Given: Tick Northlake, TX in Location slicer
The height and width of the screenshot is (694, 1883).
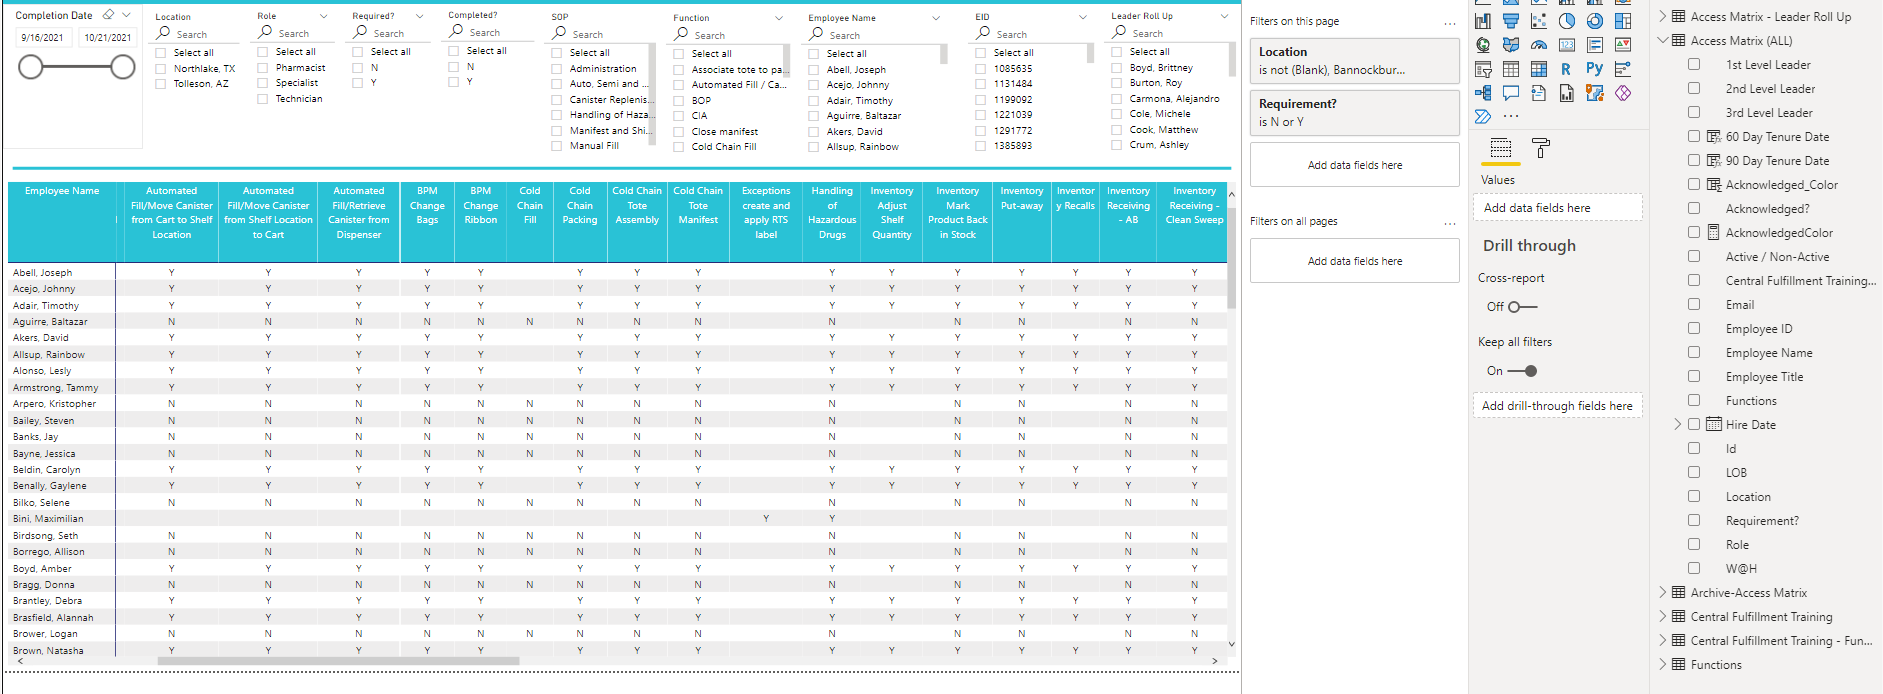Looking at the screenshot, I should 161,69.
